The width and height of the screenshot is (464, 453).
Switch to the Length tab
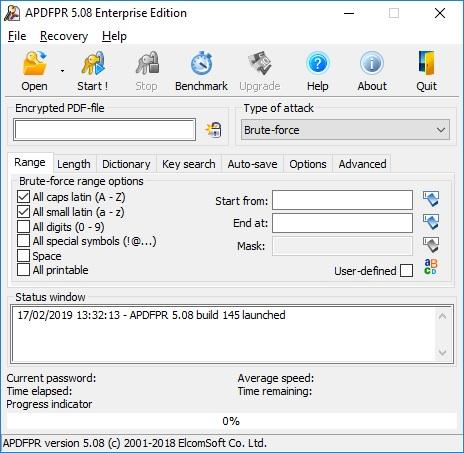tap(74, 164)
